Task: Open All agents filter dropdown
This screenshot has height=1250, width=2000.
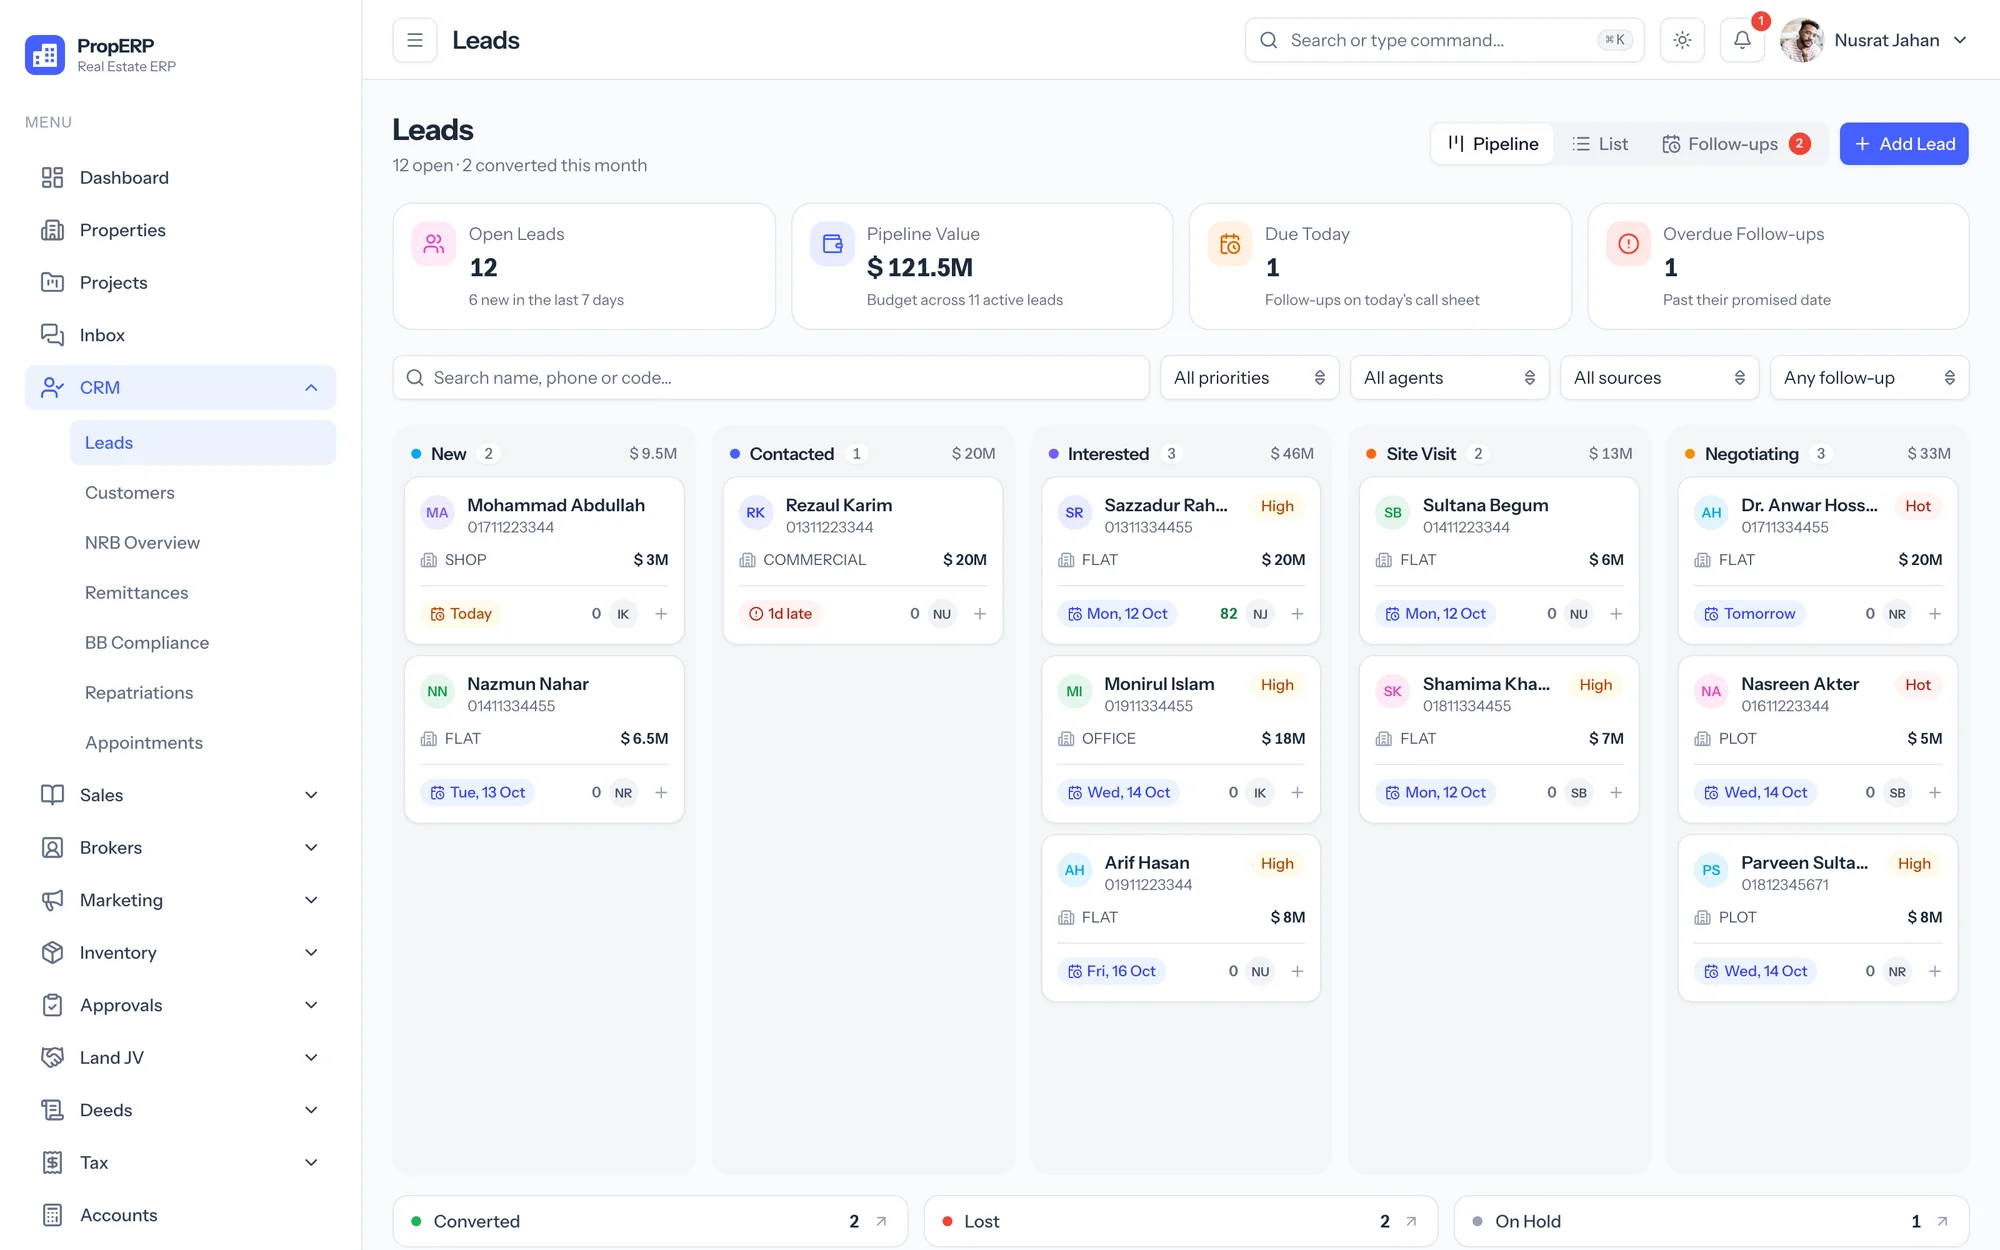Action: tap(1449, 378)
